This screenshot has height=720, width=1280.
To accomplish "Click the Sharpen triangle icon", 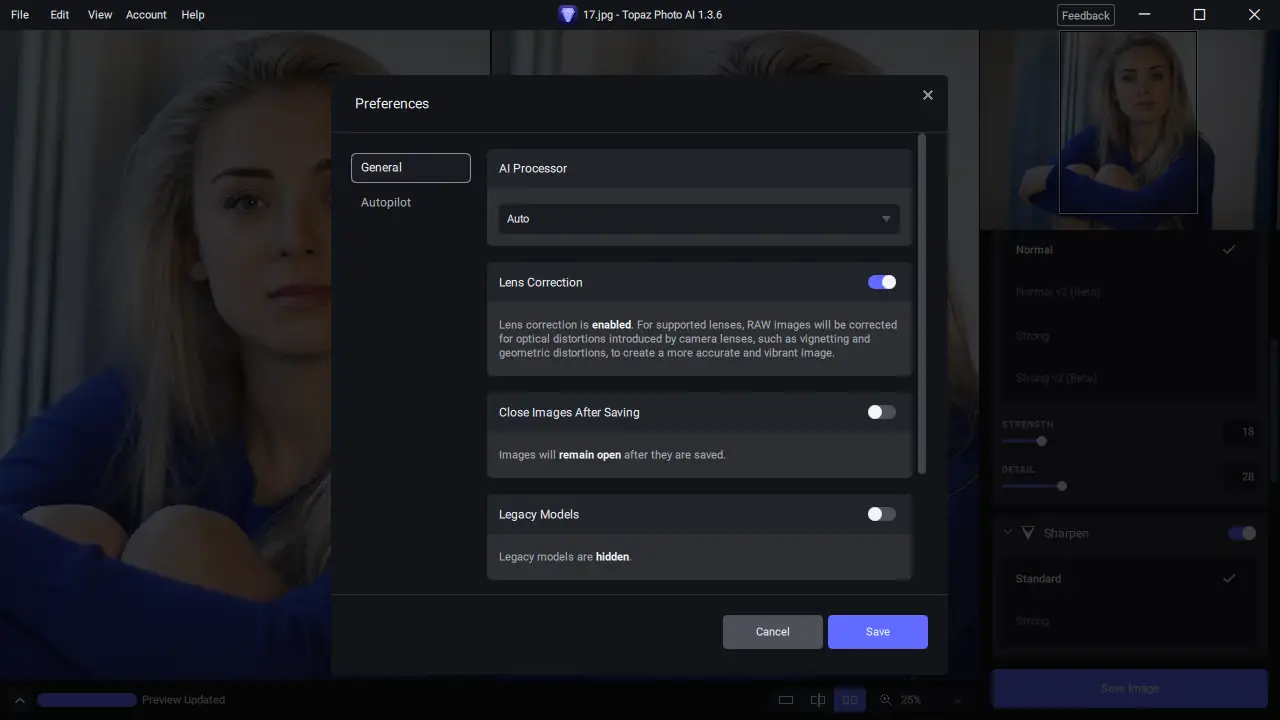I will coord(1028,533).
